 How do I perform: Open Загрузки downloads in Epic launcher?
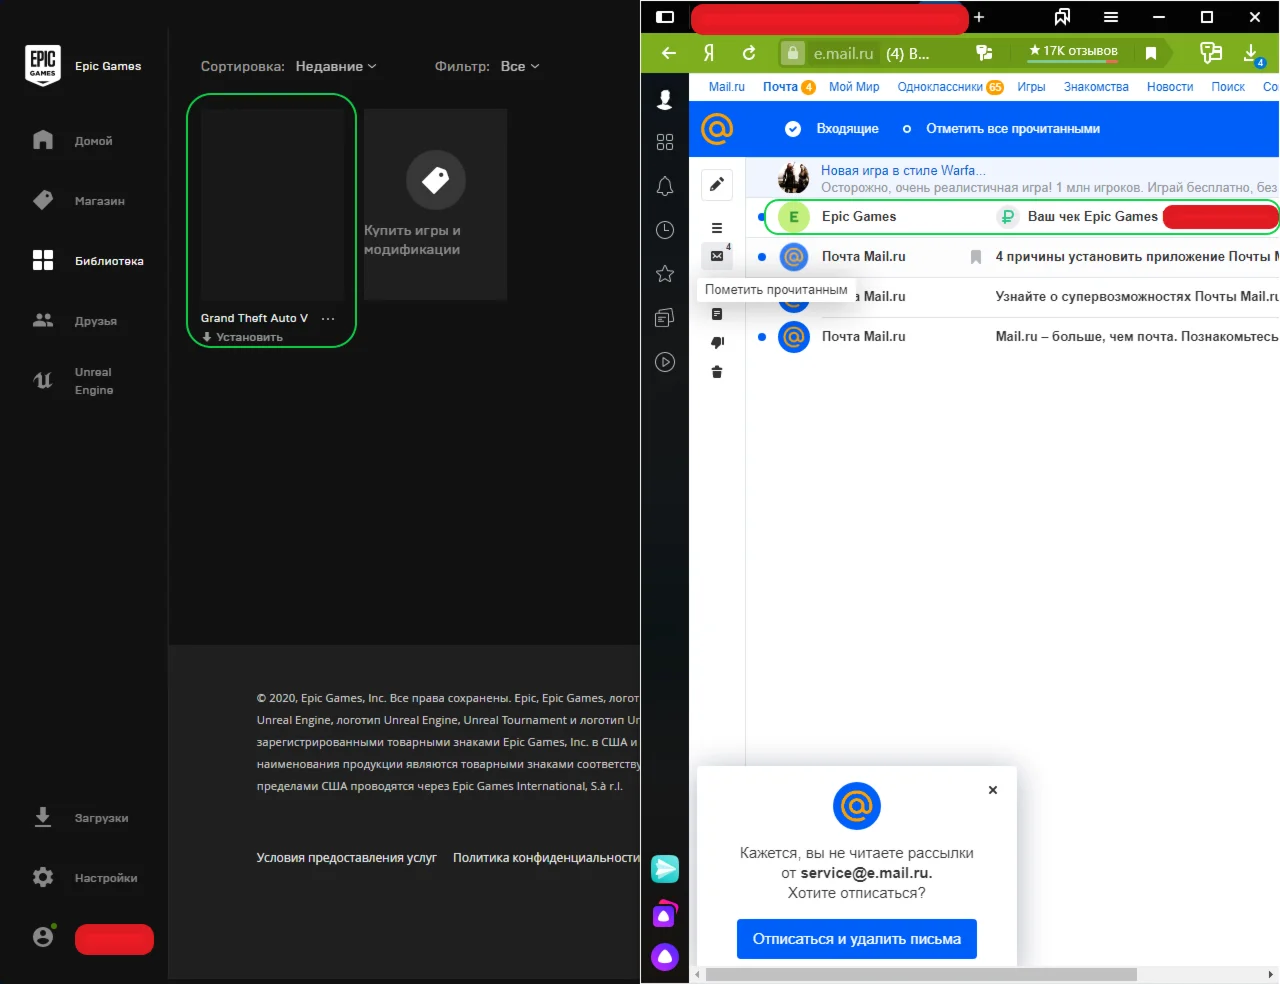click(43, 818)
